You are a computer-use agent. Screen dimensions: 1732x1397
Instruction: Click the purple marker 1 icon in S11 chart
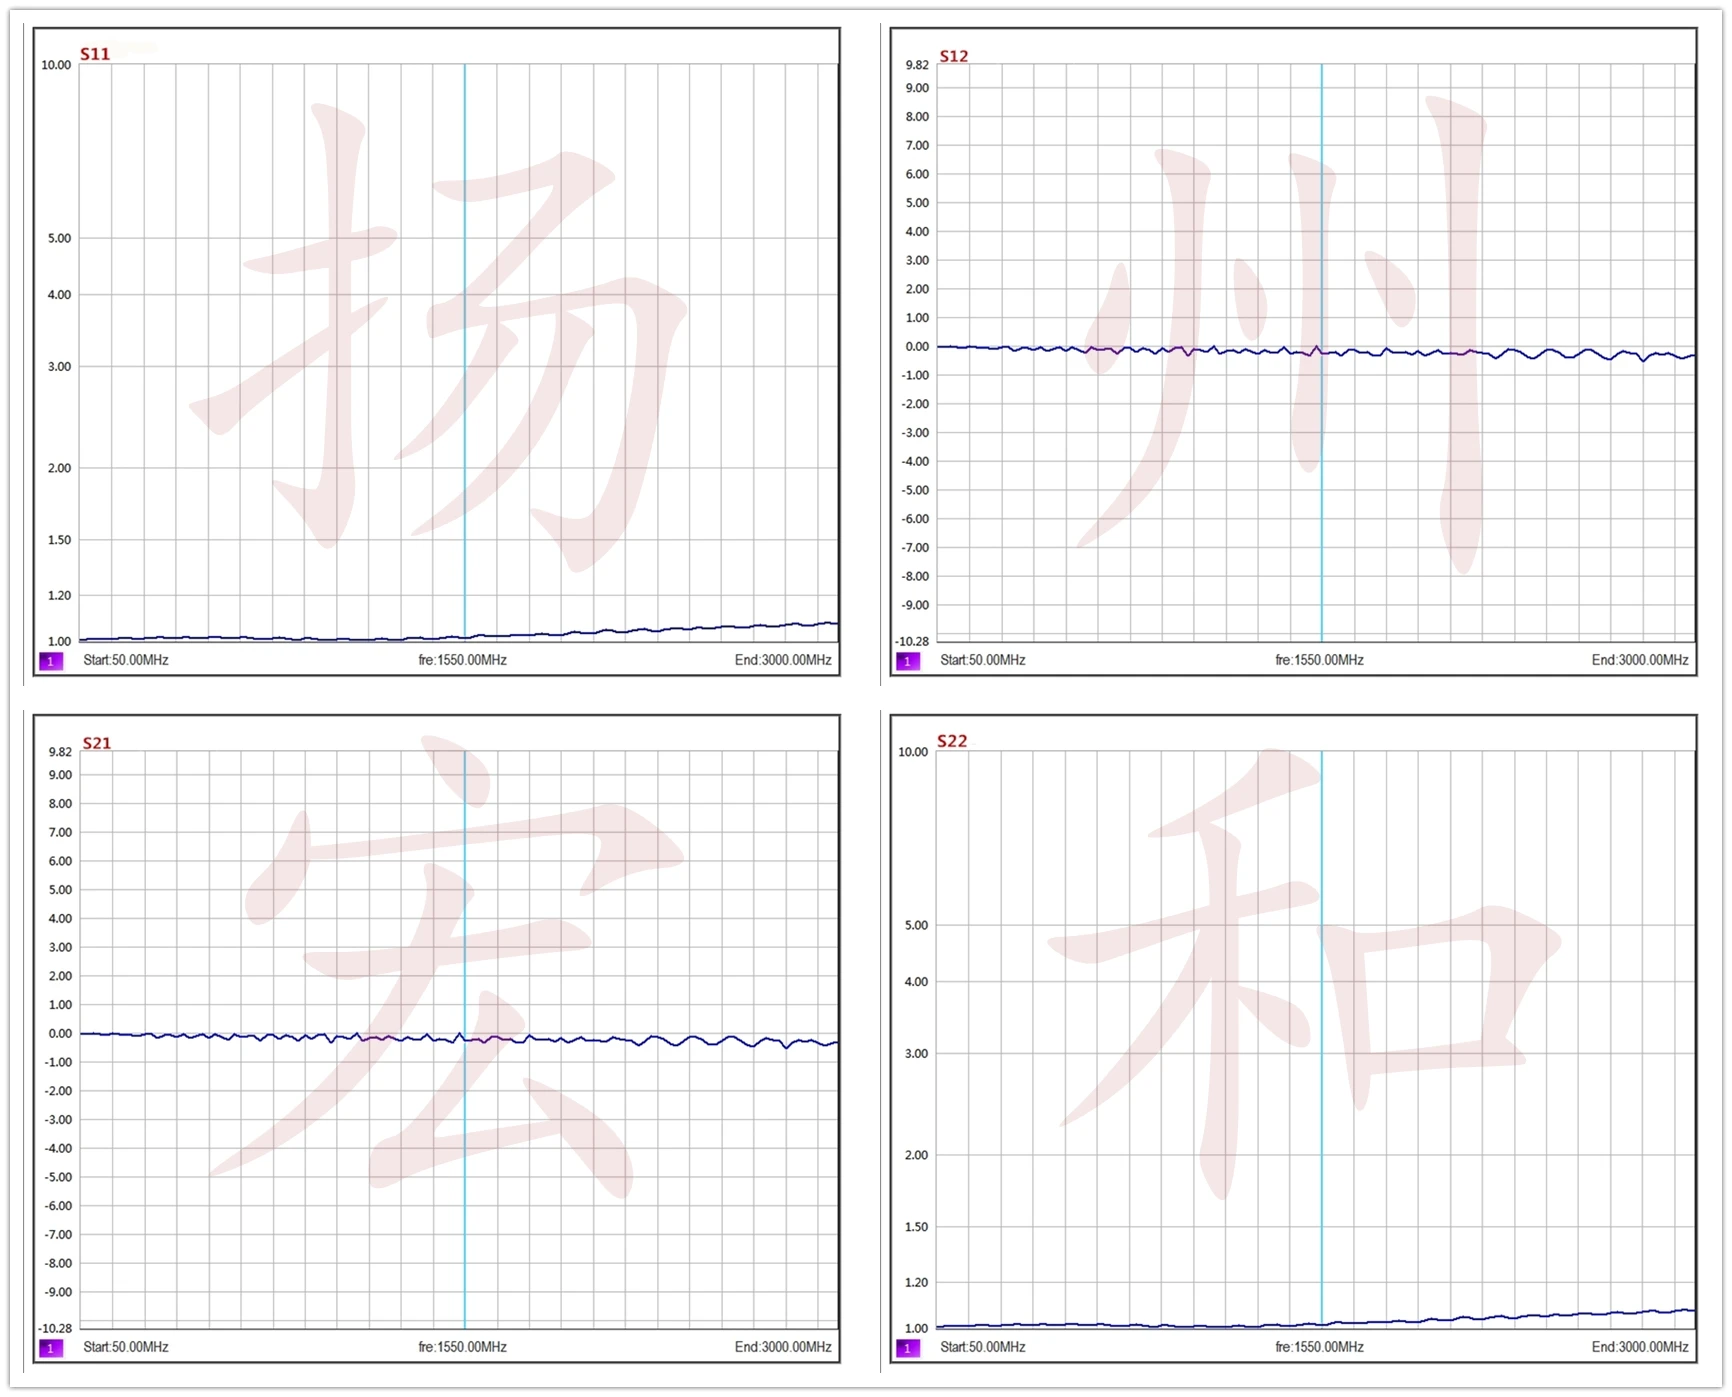51,661
